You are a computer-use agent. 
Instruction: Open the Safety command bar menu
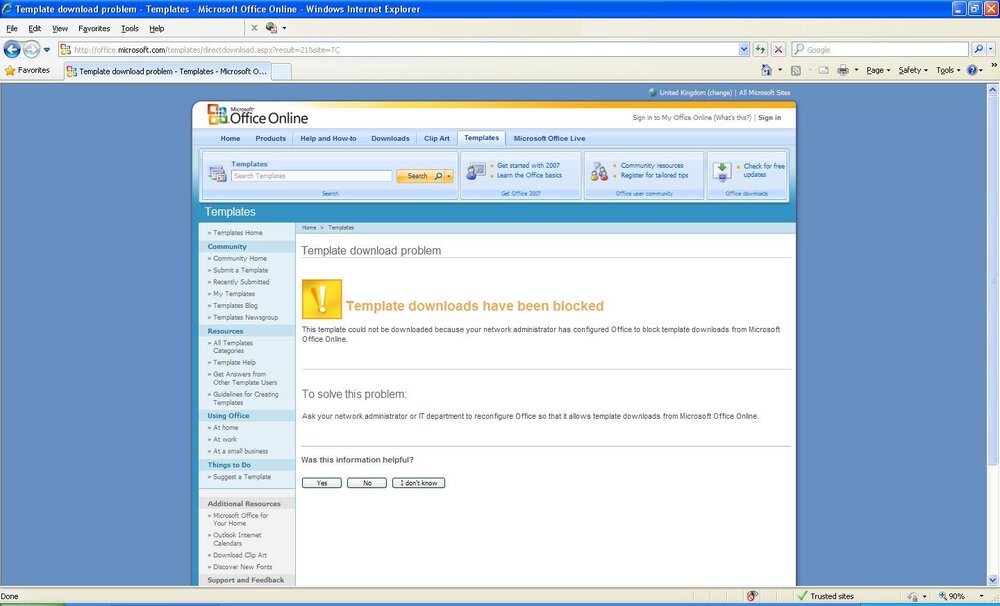913,70
